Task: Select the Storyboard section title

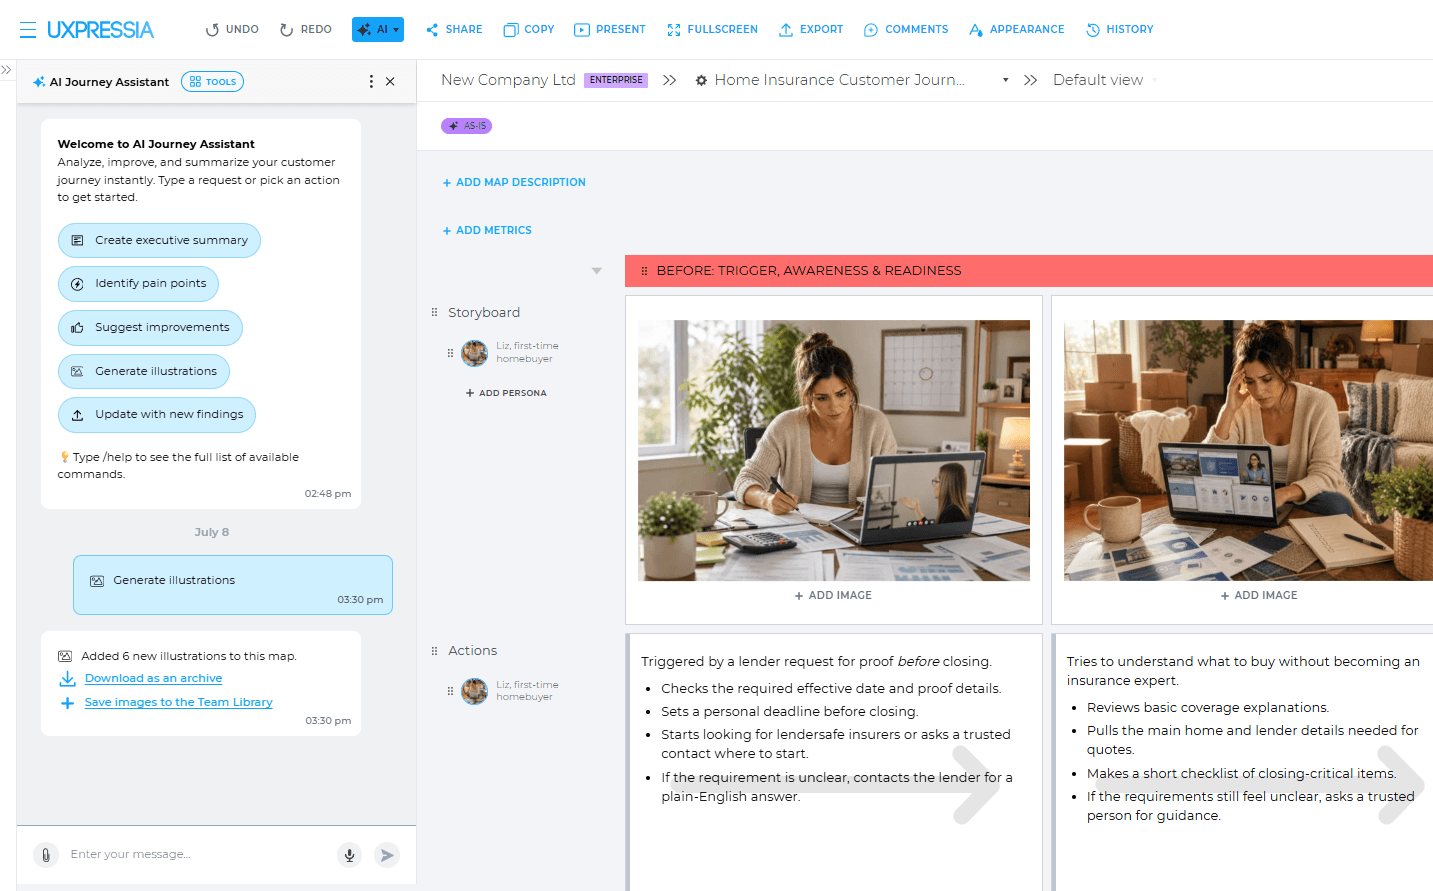Action: click(484, 313)
